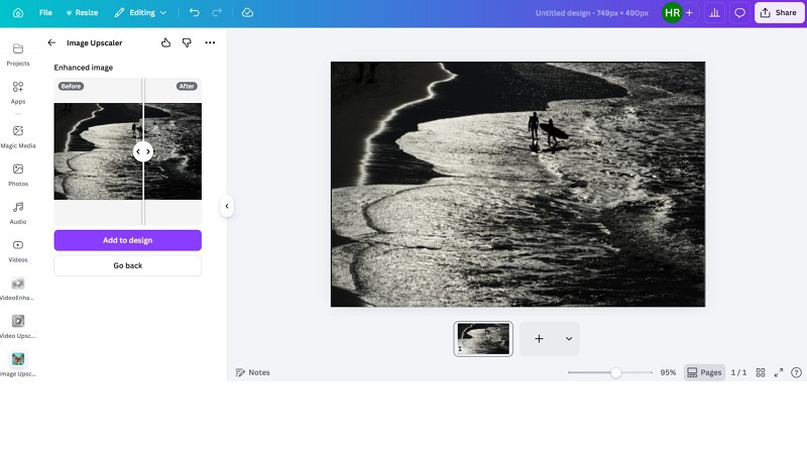This screenshot has height=450, width=807.
Task: Open Photos in the sidebar
Action: 18,175
